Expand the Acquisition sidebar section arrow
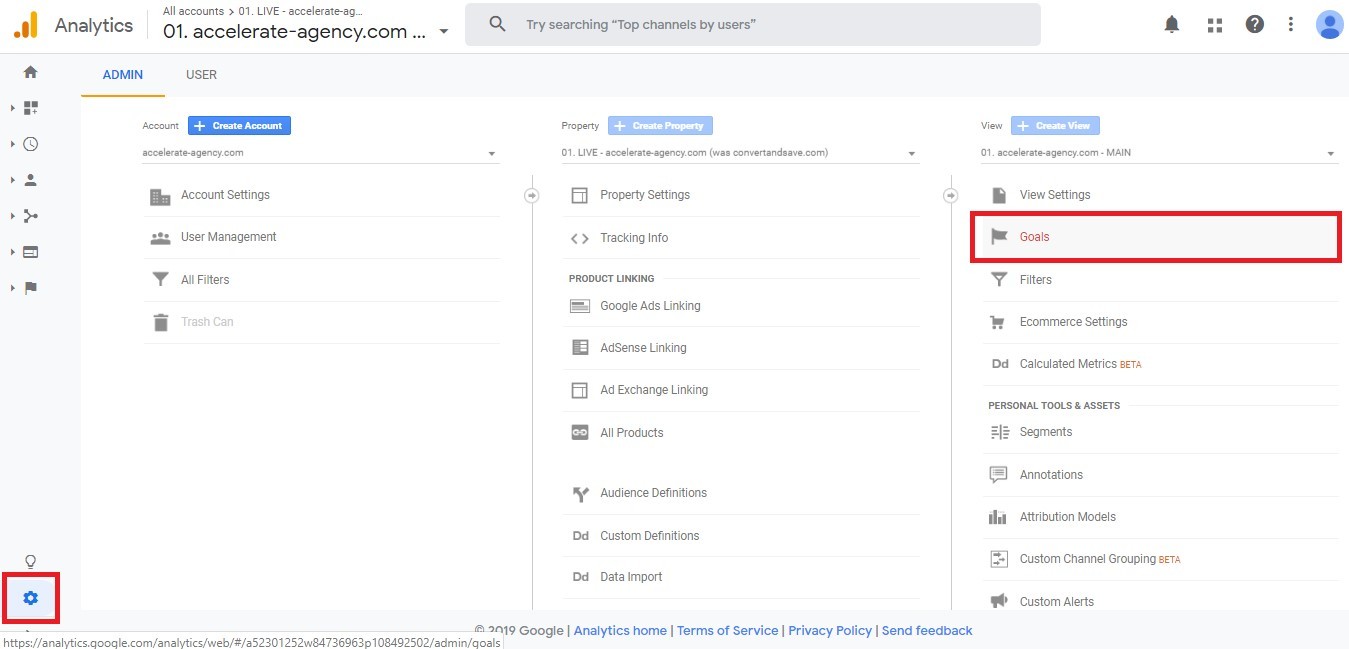This screenshot has height=649, width=1349. pos(13,216)
